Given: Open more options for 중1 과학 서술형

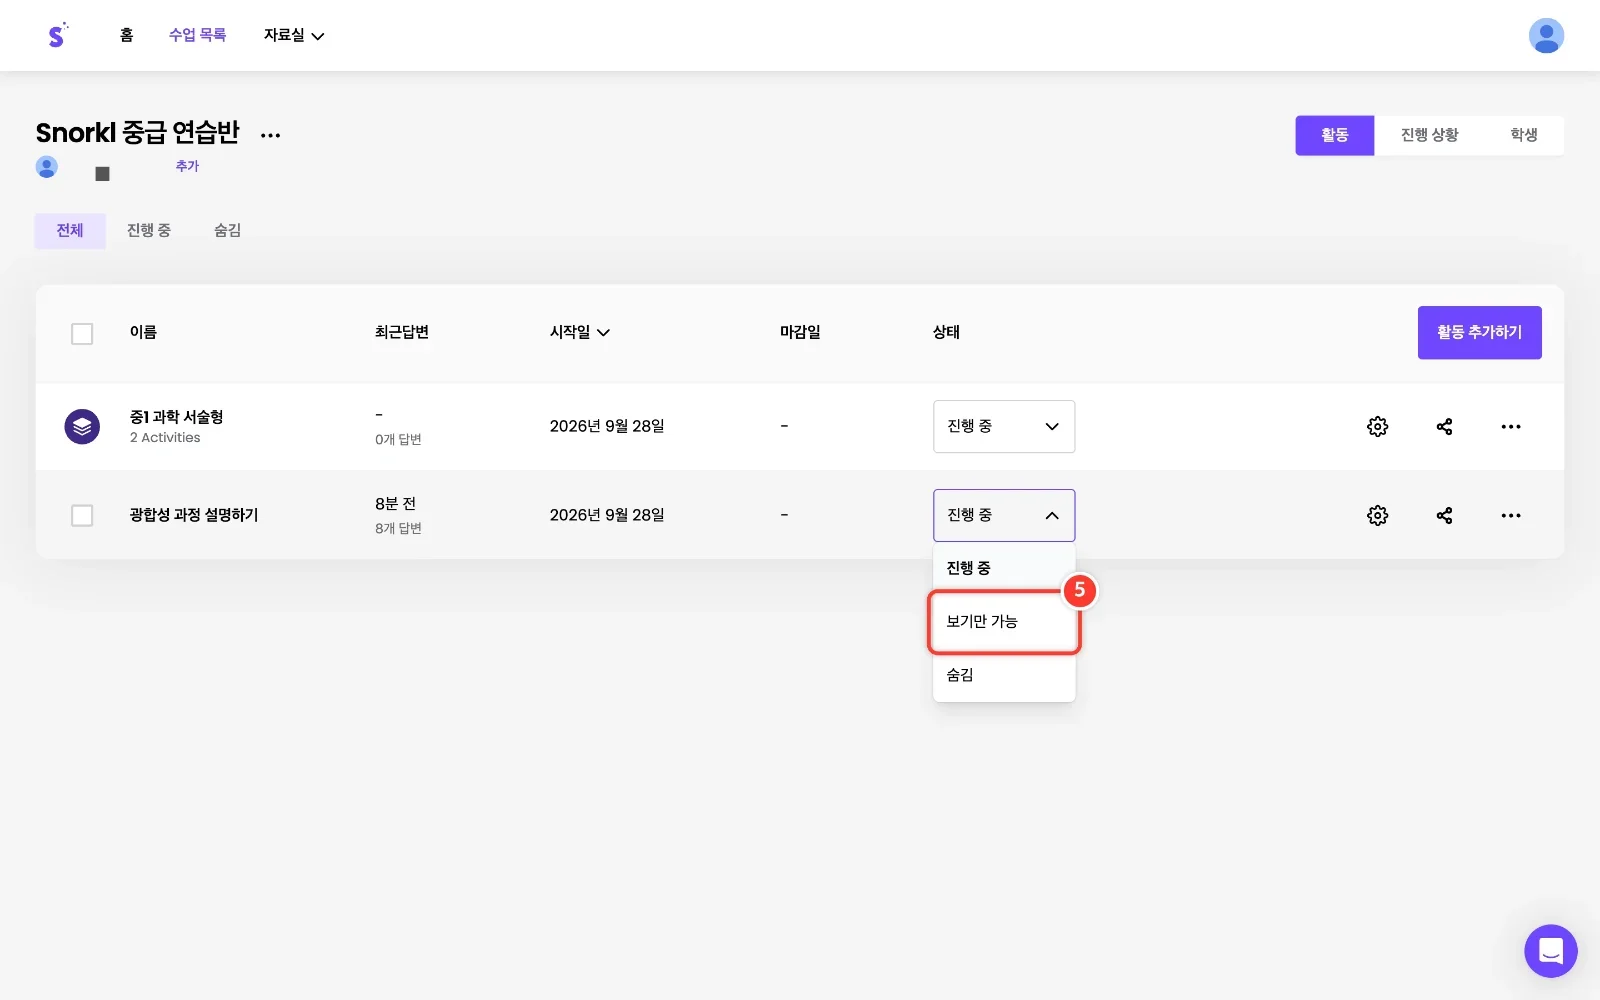Looking at the screenshot, I should 1511,427.
